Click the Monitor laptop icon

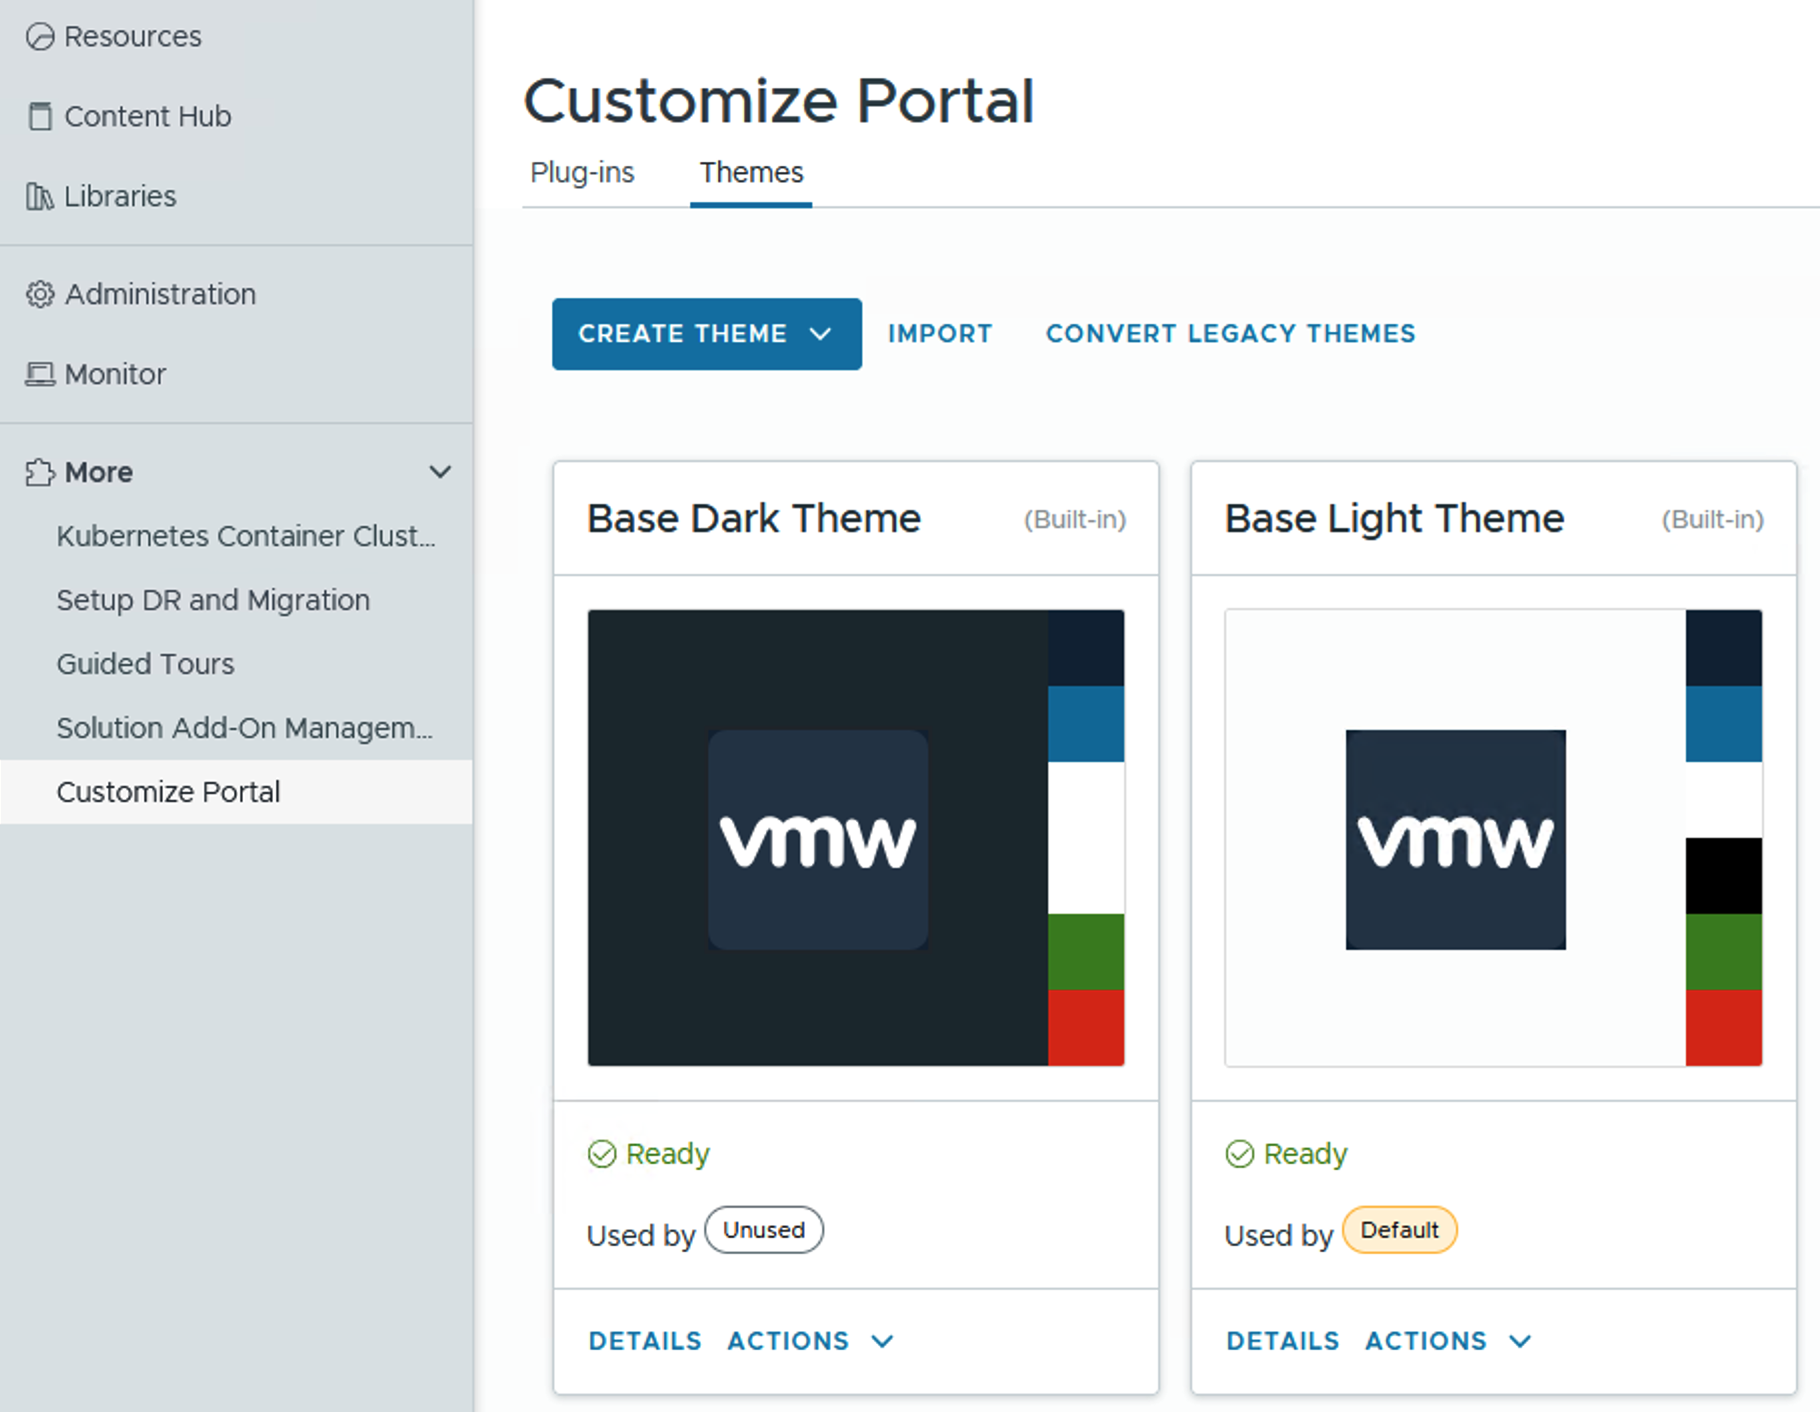[40, 374]
